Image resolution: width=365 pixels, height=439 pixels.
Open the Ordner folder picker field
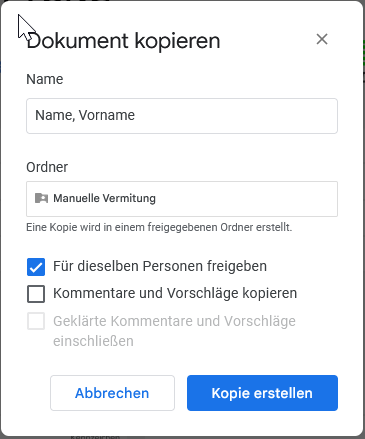click(x=182, y=199)
